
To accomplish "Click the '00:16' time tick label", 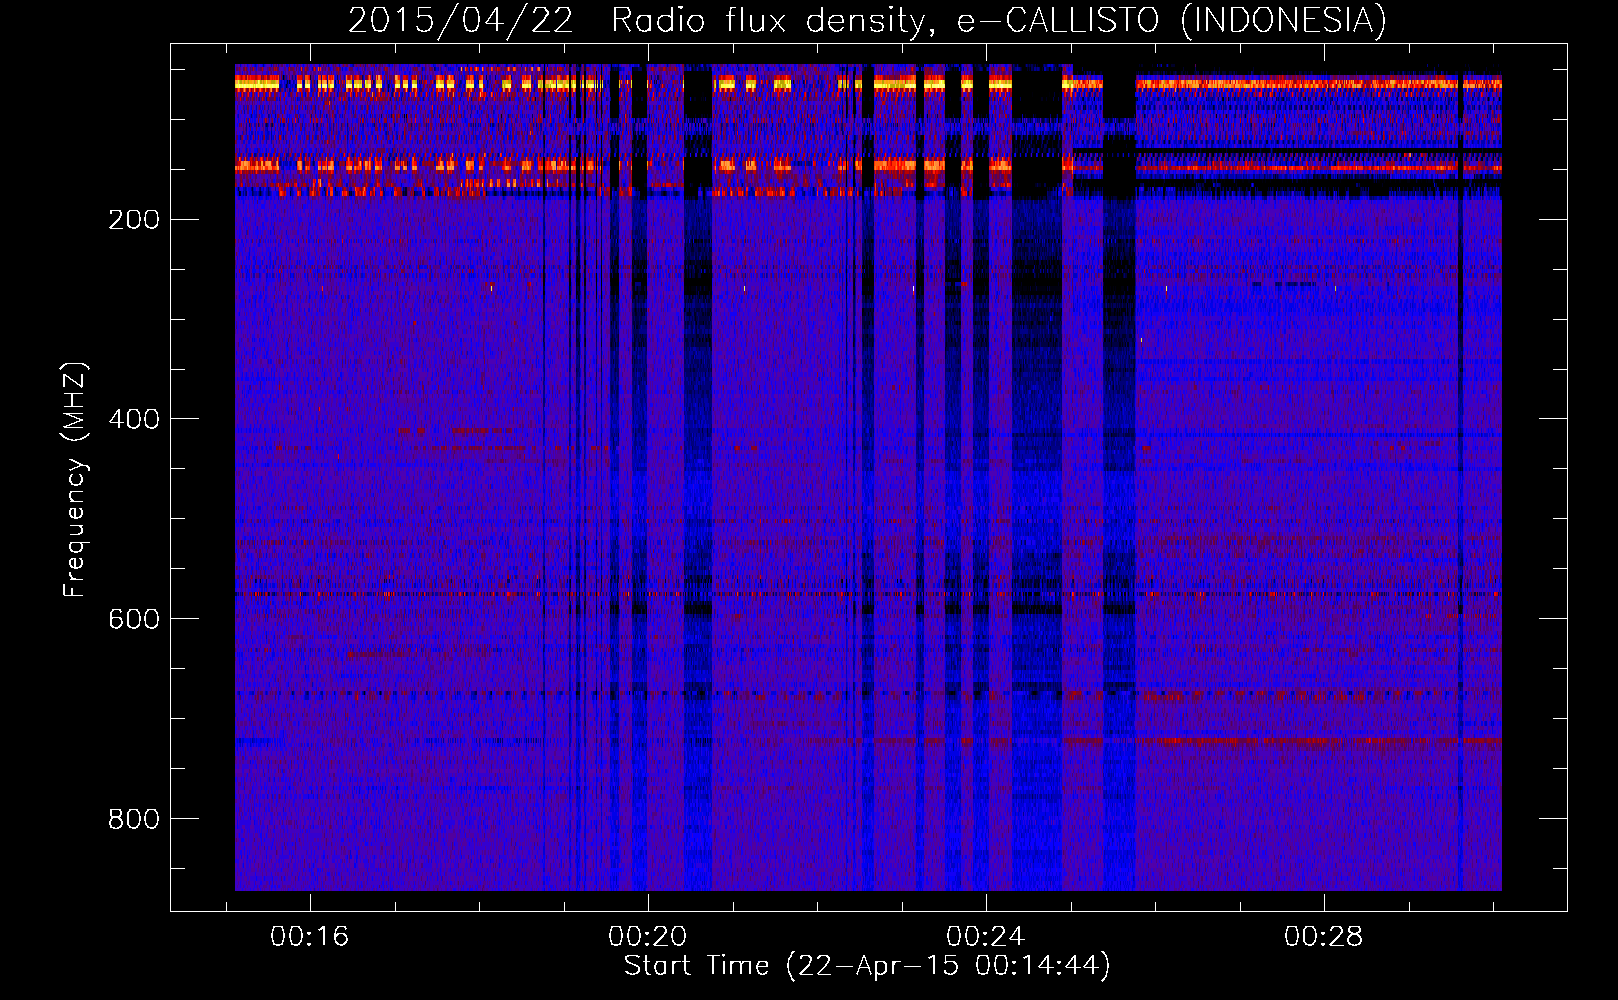I will [x=310, y=937].
